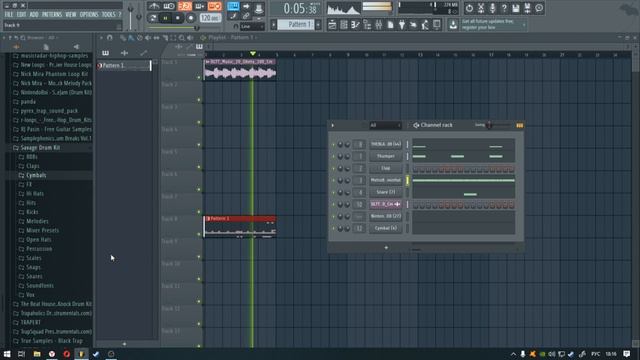Toggle the 3-2-1 countdown before recording
Viewport: 640px width, 360px height.
click(x=184, y=6)
